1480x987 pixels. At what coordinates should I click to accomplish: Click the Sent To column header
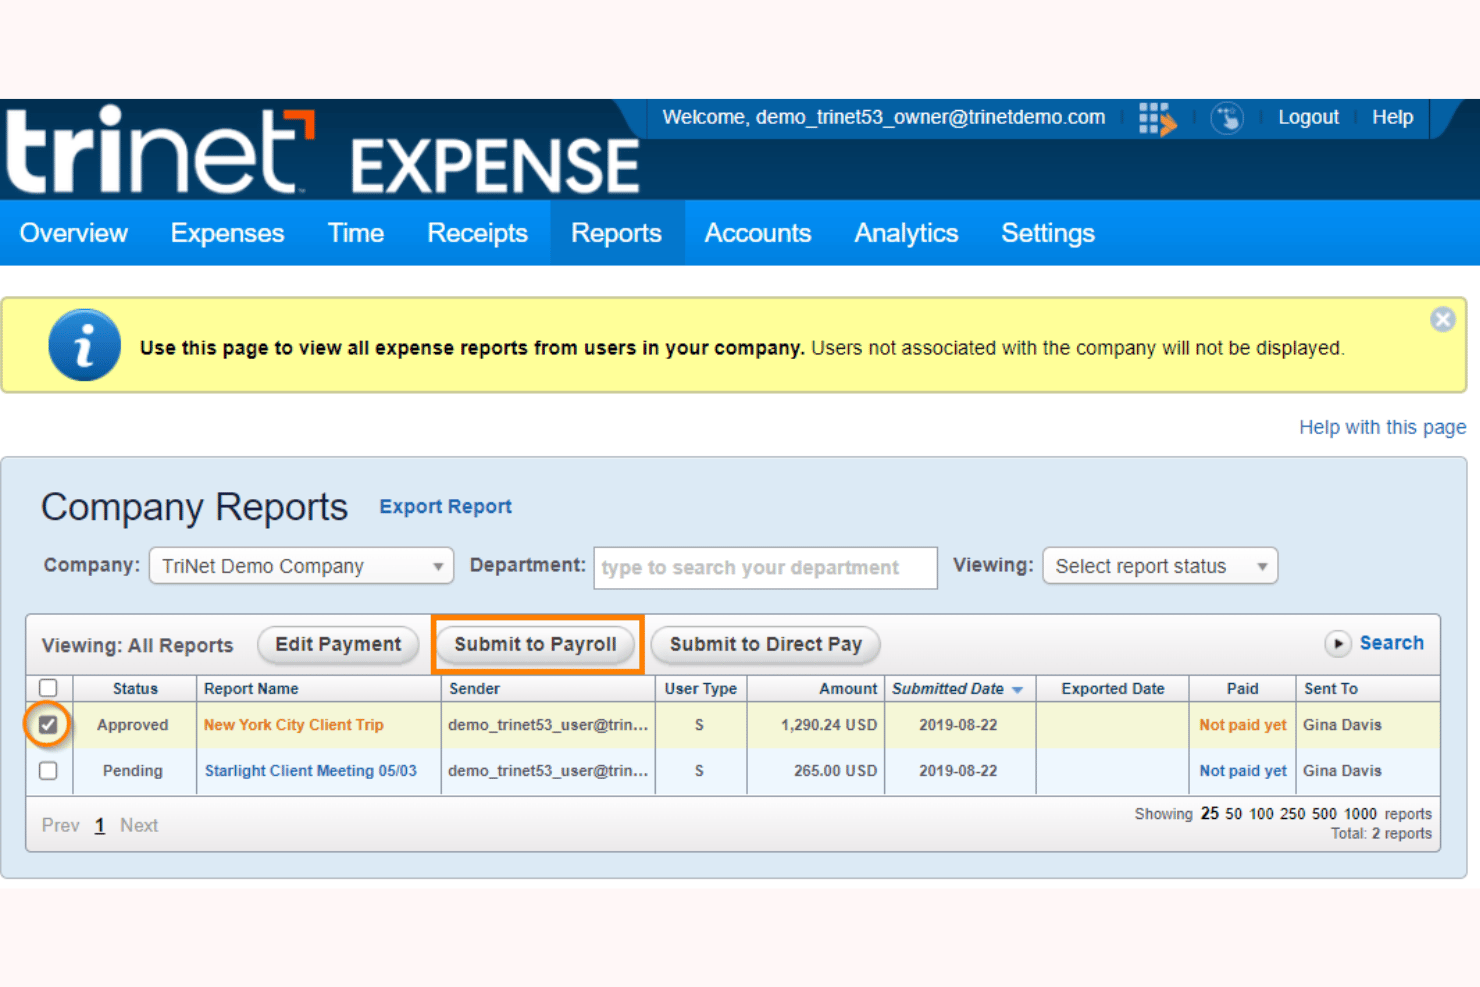tap(1330, 689)
